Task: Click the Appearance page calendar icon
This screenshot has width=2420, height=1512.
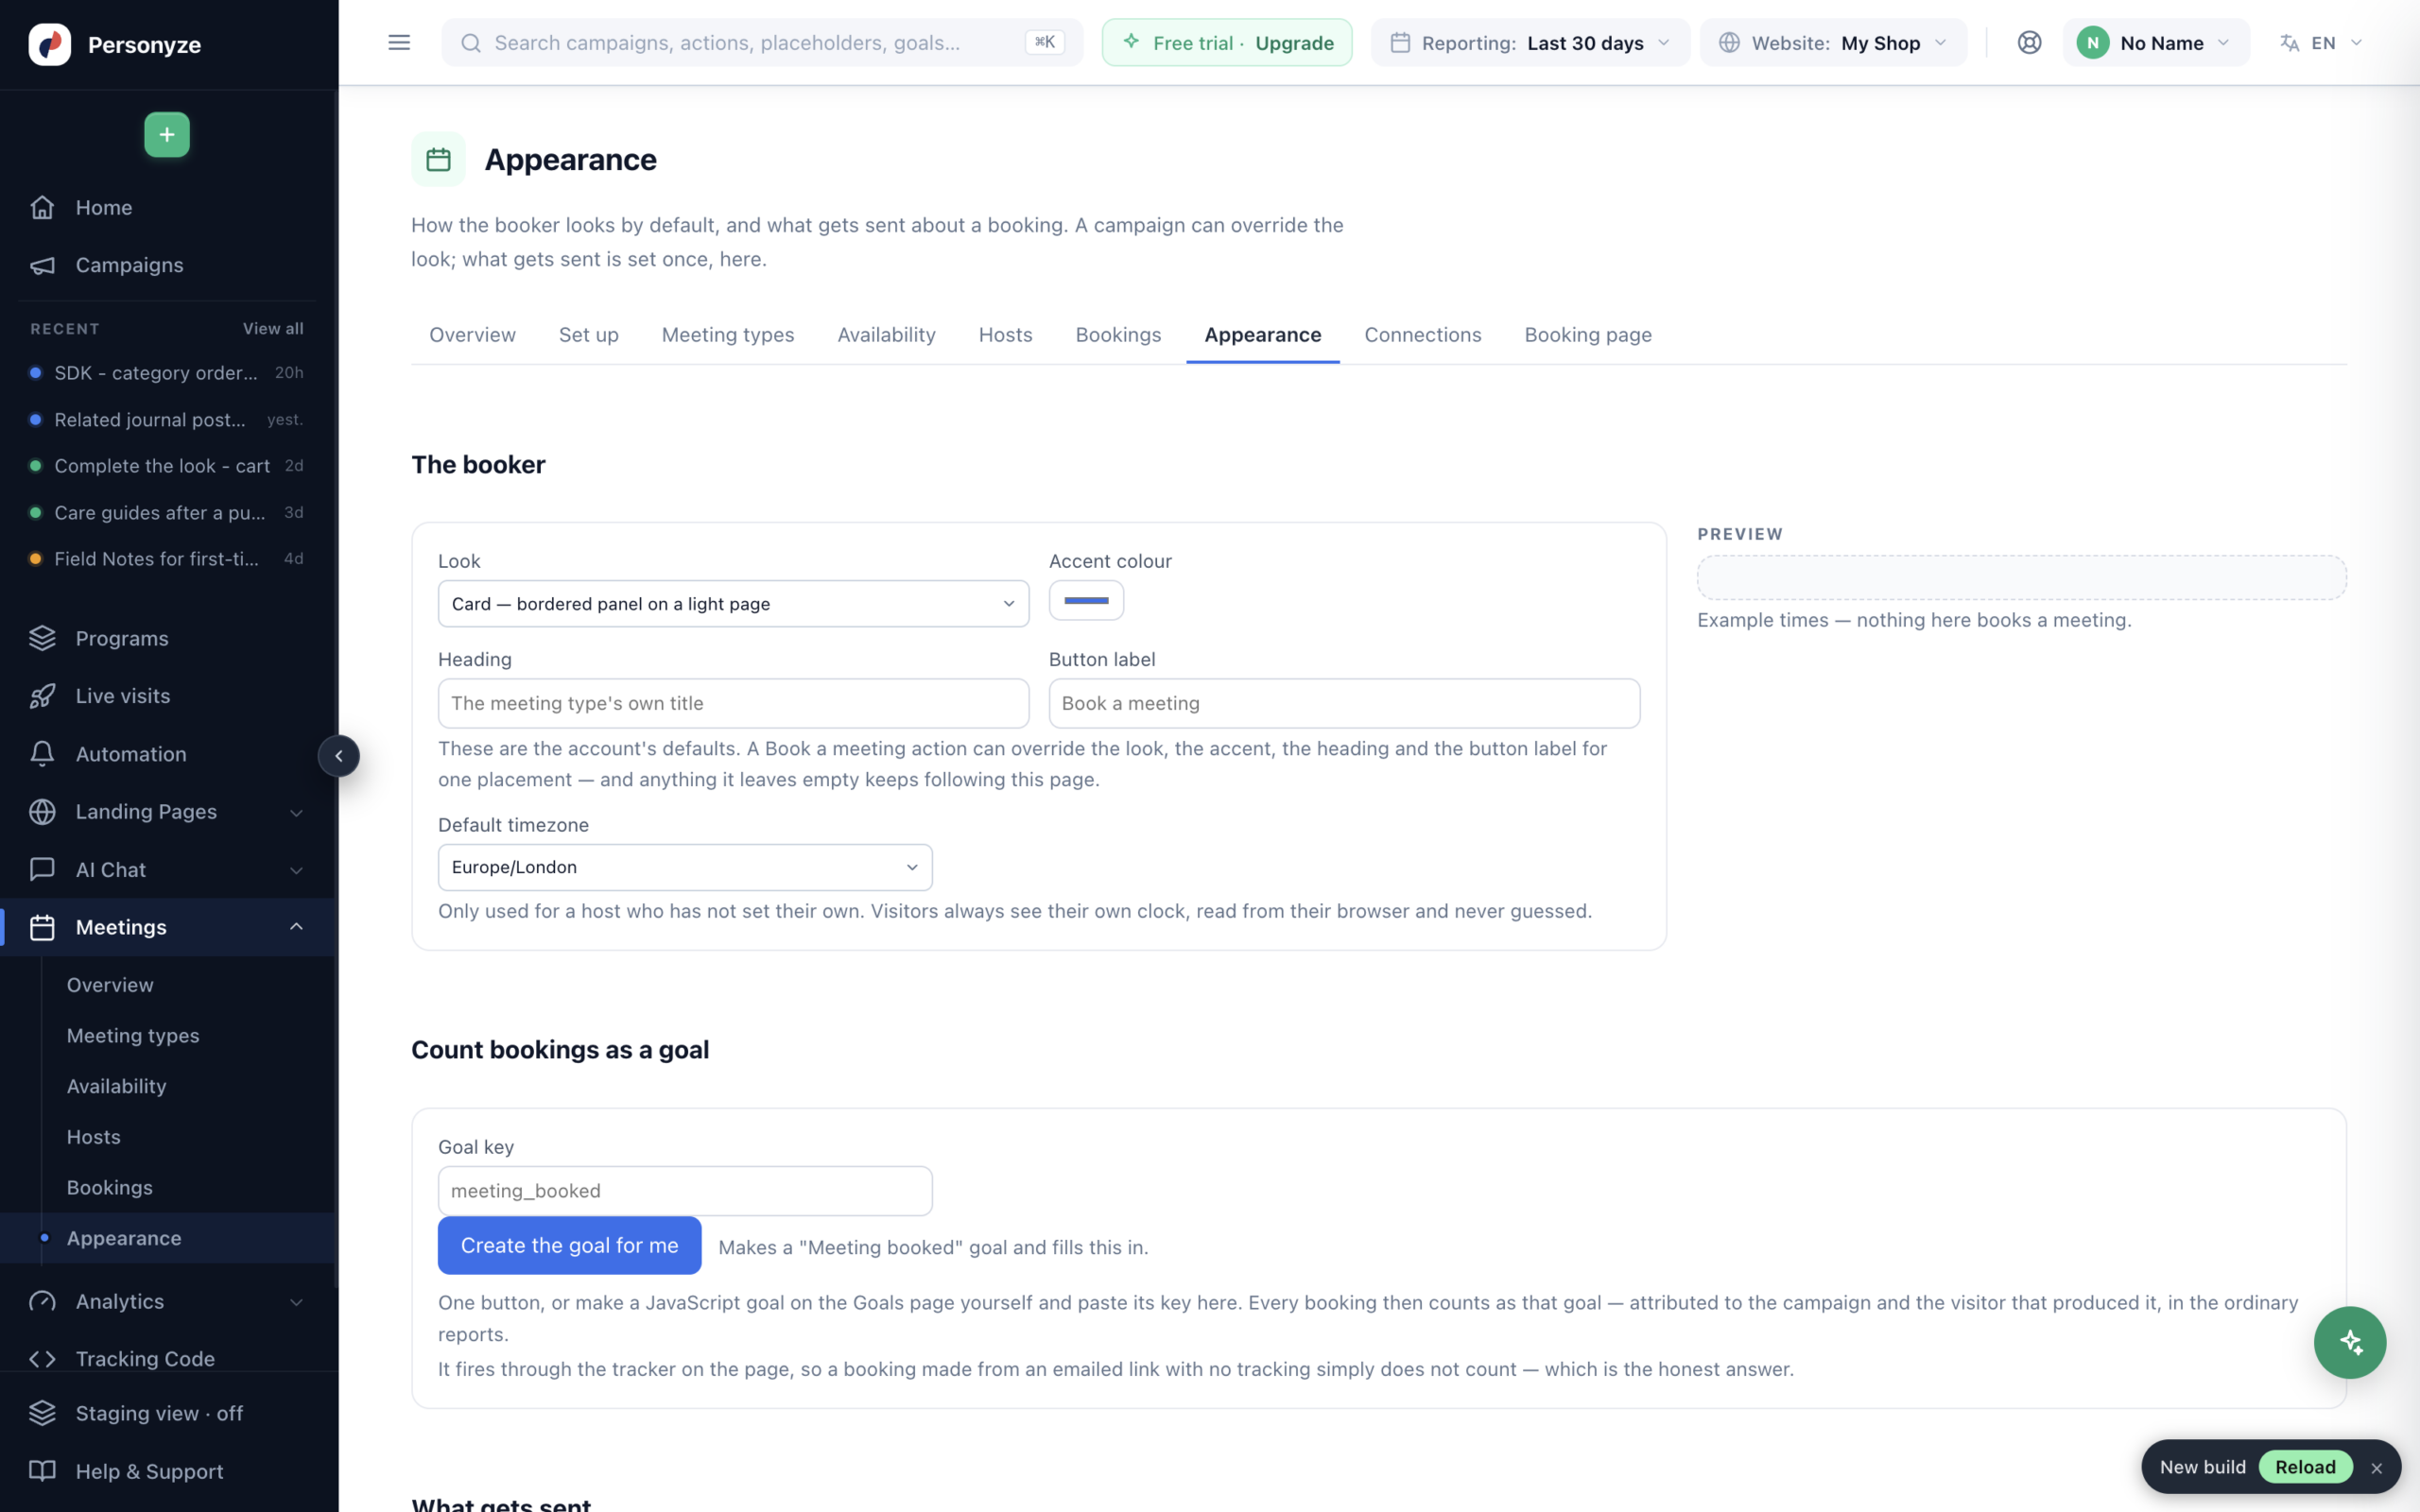Action: [438, 159]
